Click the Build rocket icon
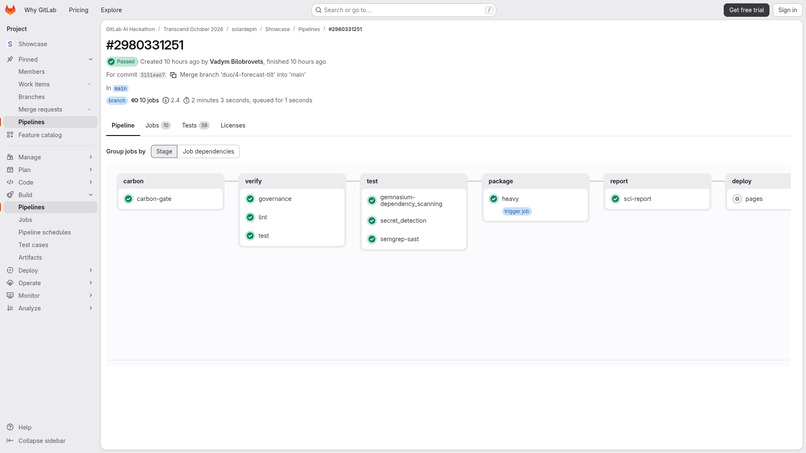806x453 pixels. click(x=10, y=195)
